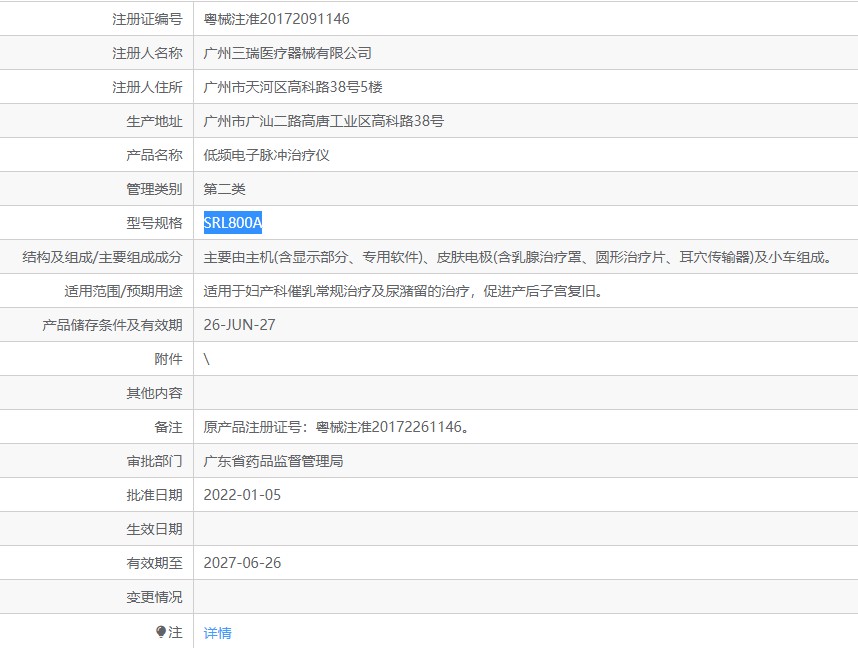Click the 备注 label
Image resolution: width=858 pixels, height=648 pixels.
(x=168, y=427)
